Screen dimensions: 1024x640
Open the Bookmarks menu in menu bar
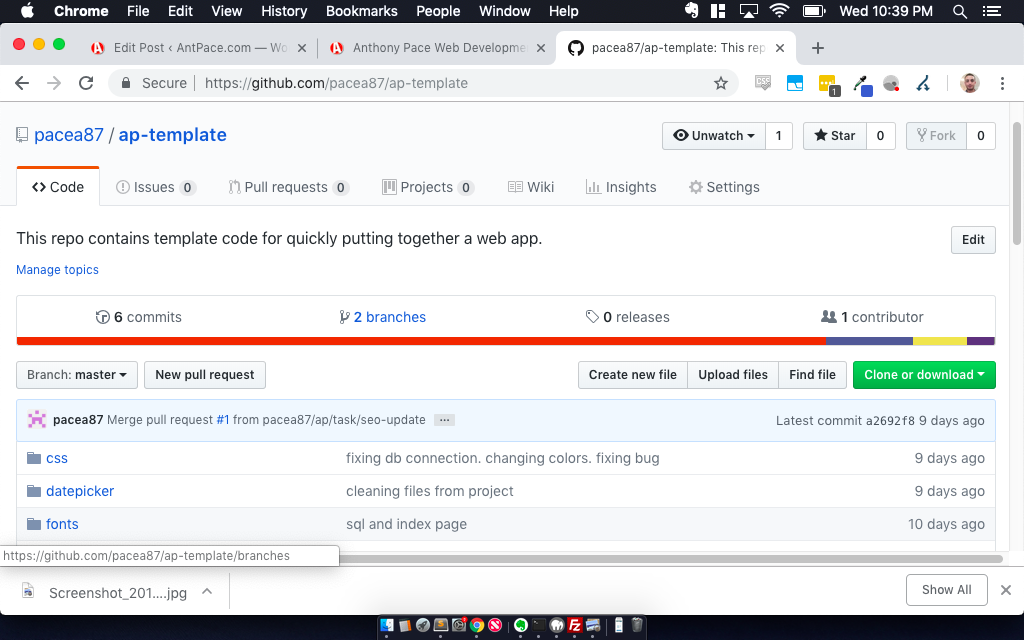click(x=362, y=11)
